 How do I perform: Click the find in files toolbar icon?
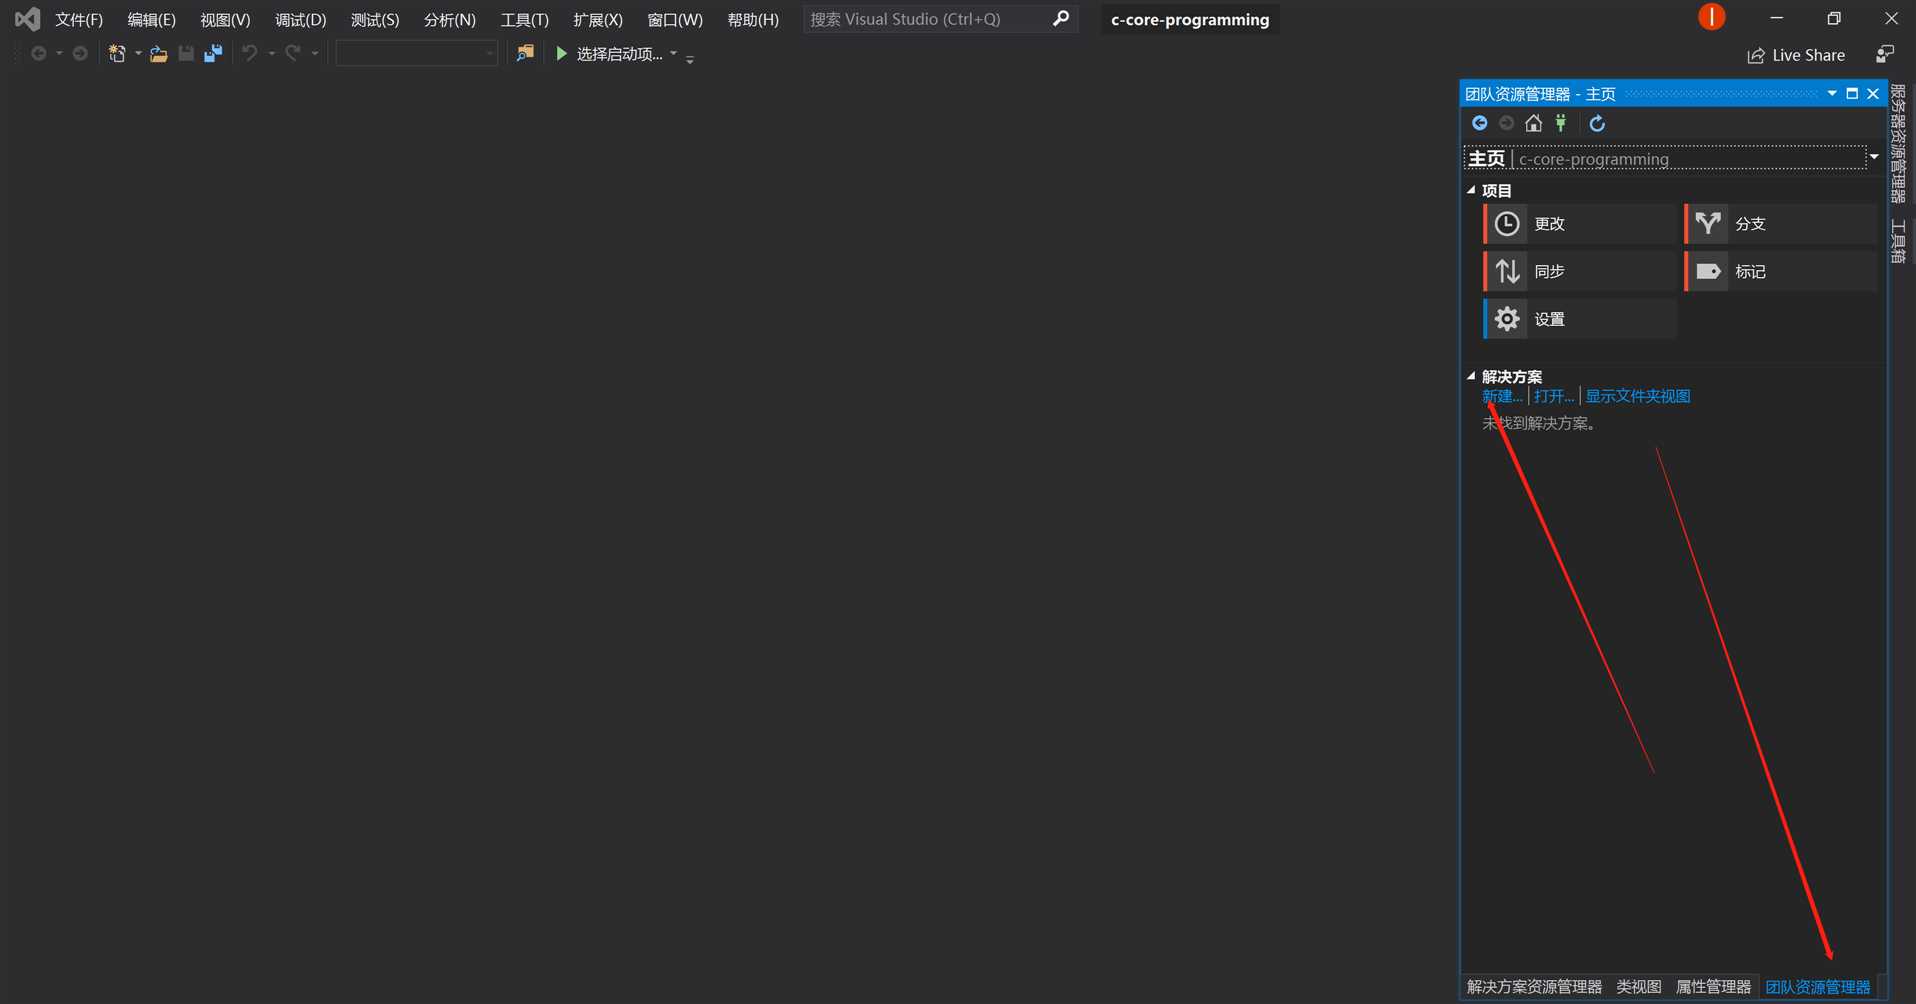click(x=525, y=53)
